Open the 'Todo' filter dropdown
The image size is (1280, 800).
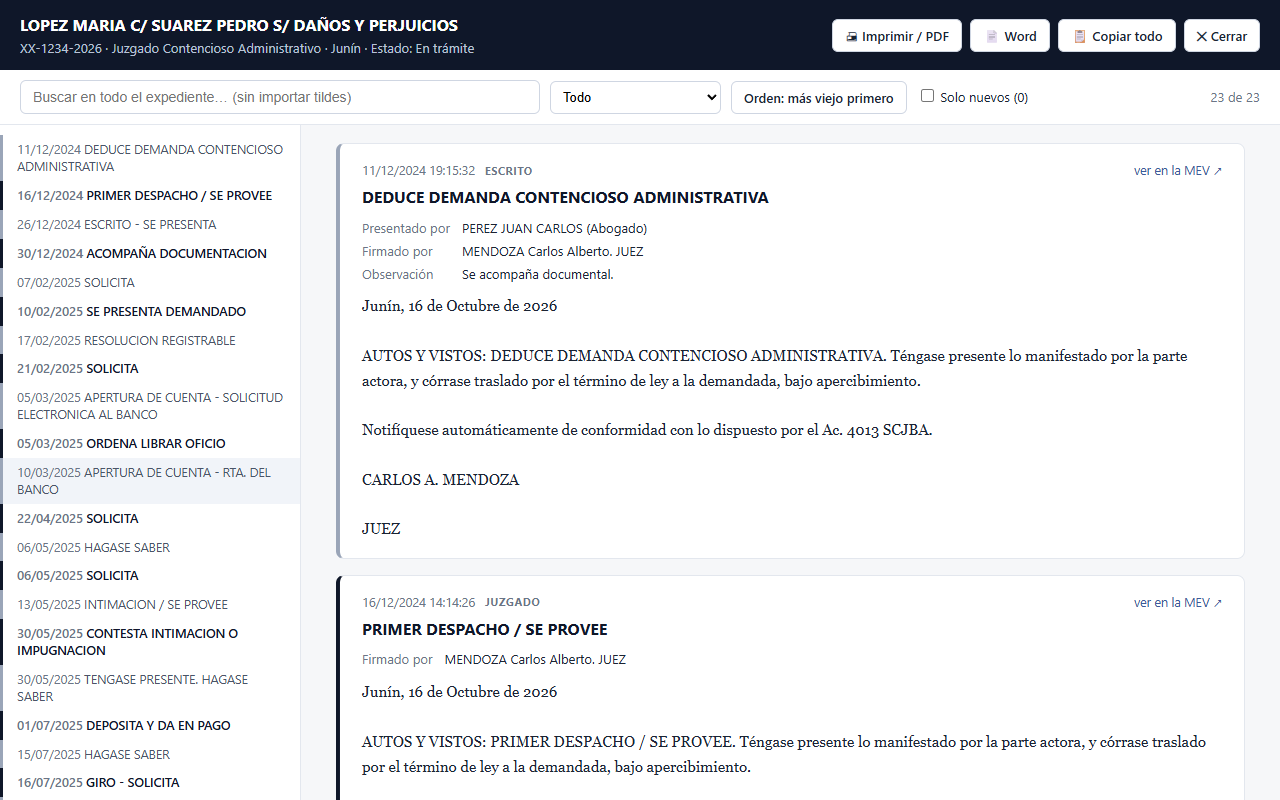point(636,97)
